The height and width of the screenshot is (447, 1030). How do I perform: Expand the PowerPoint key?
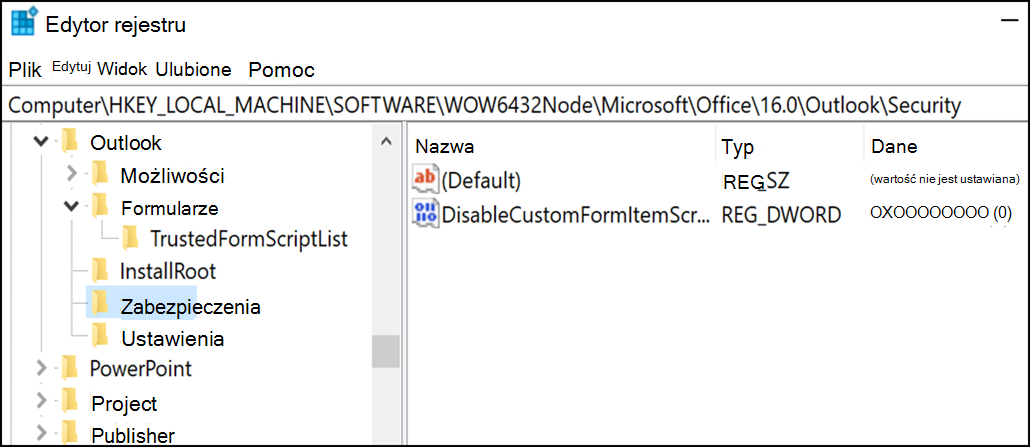(x=41, y=368)
